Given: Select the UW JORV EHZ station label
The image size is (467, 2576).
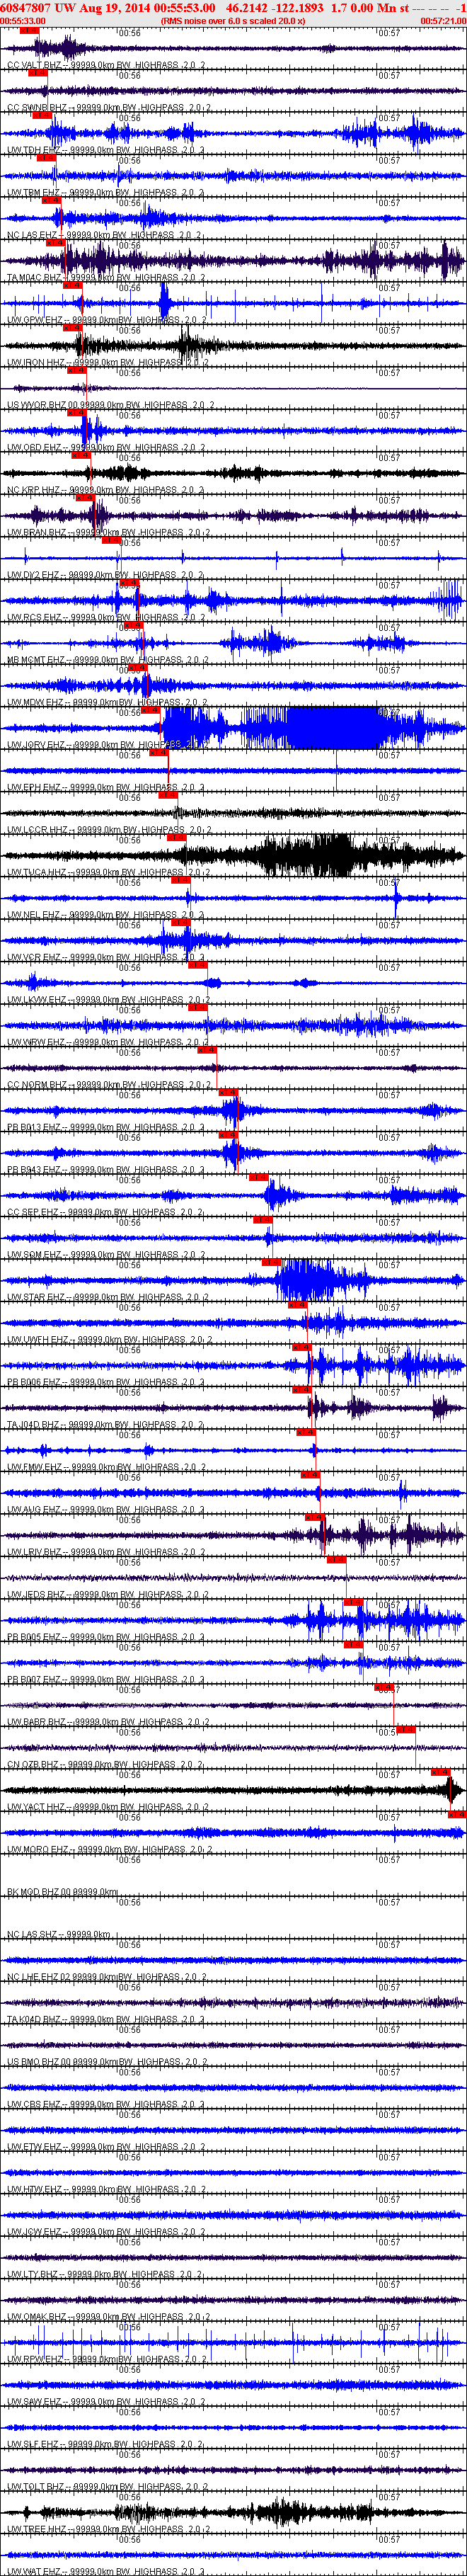Looking at the screenshot, I should 107,745.
